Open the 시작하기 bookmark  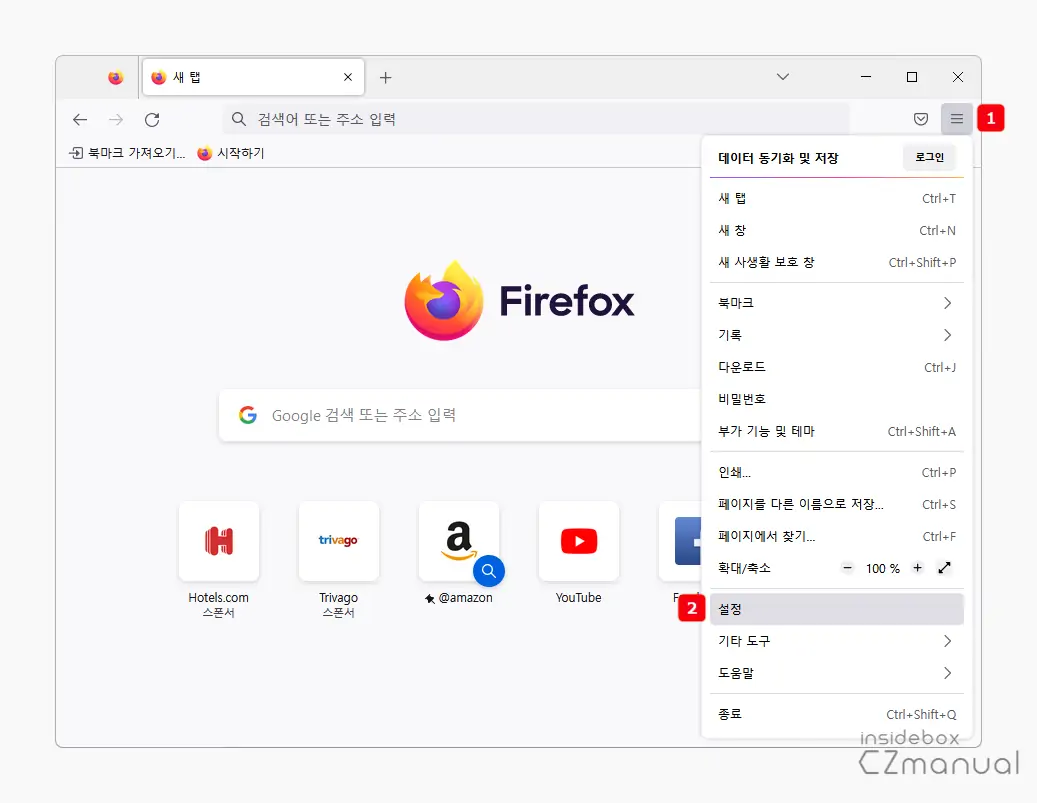pyautogui.click(x=231, y=153)
